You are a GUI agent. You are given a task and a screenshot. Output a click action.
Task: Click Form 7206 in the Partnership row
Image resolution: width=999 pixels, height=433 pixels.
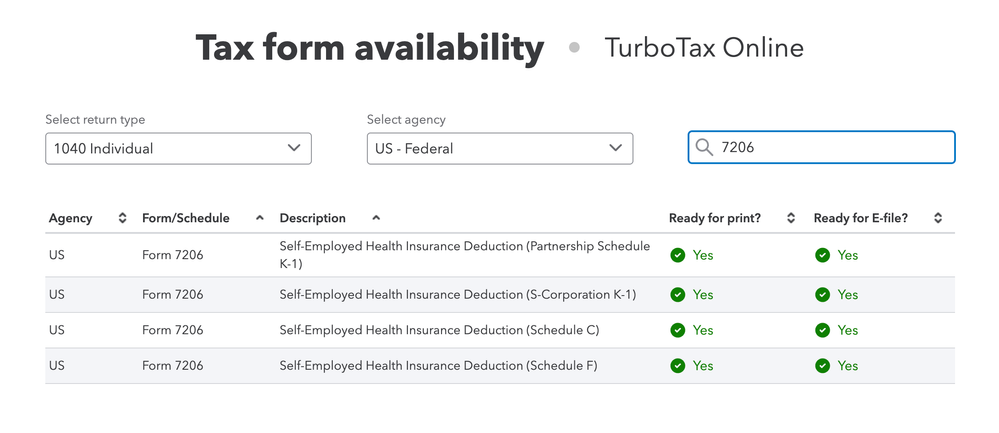[173, 255]
